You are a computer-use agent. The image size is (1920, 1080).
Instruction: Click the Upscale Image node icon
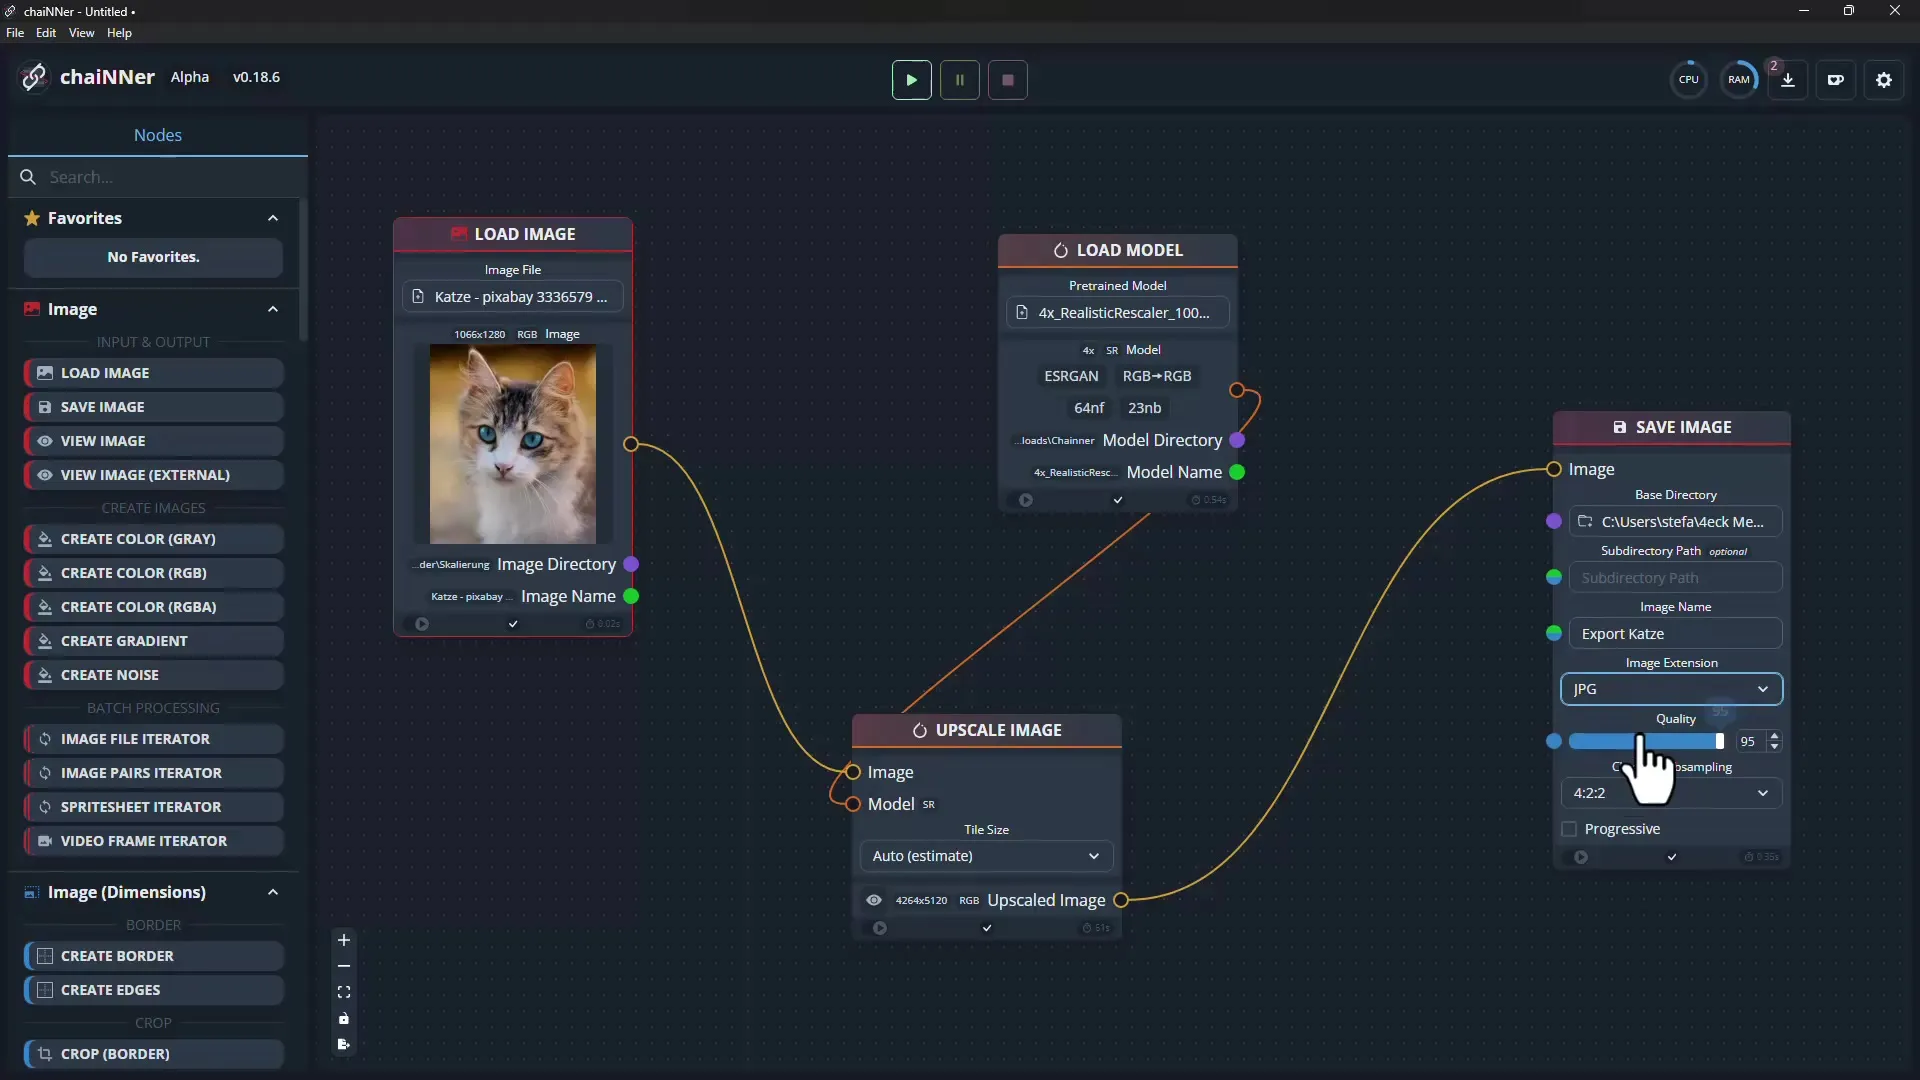coord(920,729)
